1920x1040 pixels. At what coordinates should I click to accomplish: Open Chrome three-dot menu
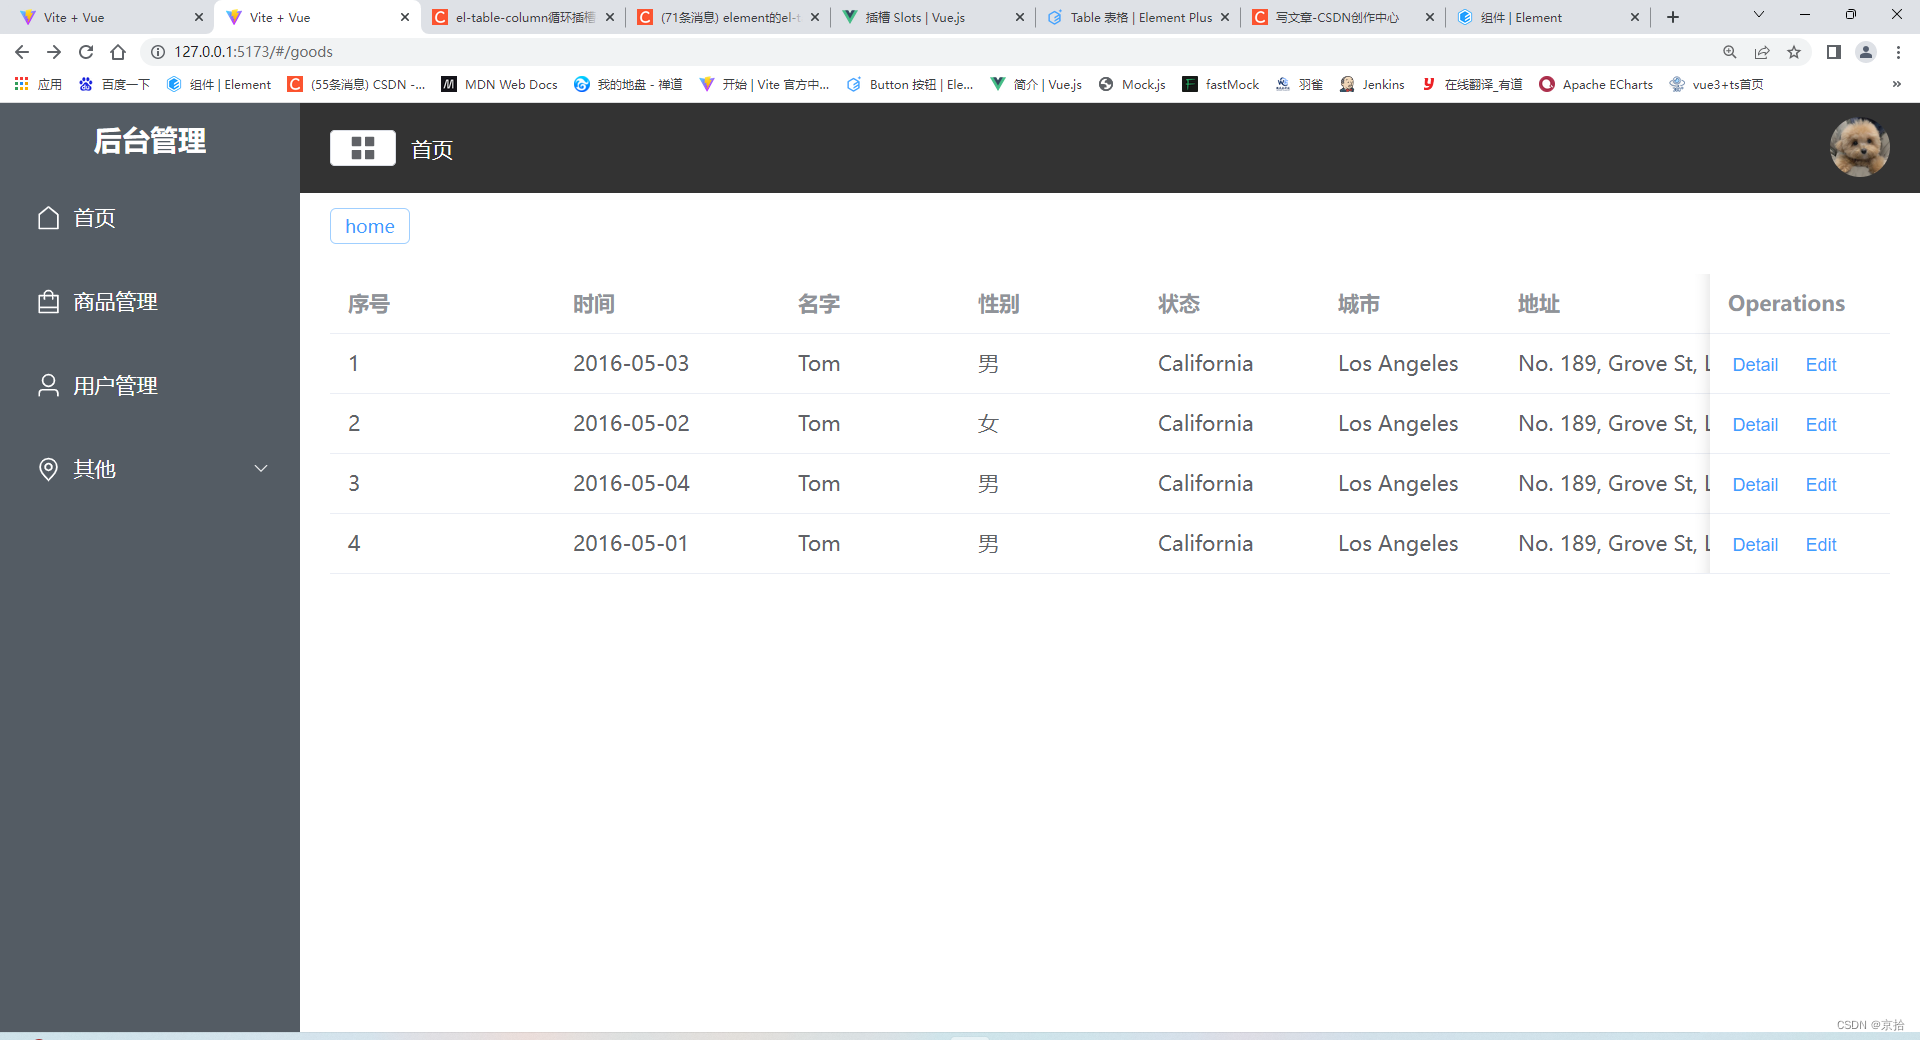coord(1898,52)
